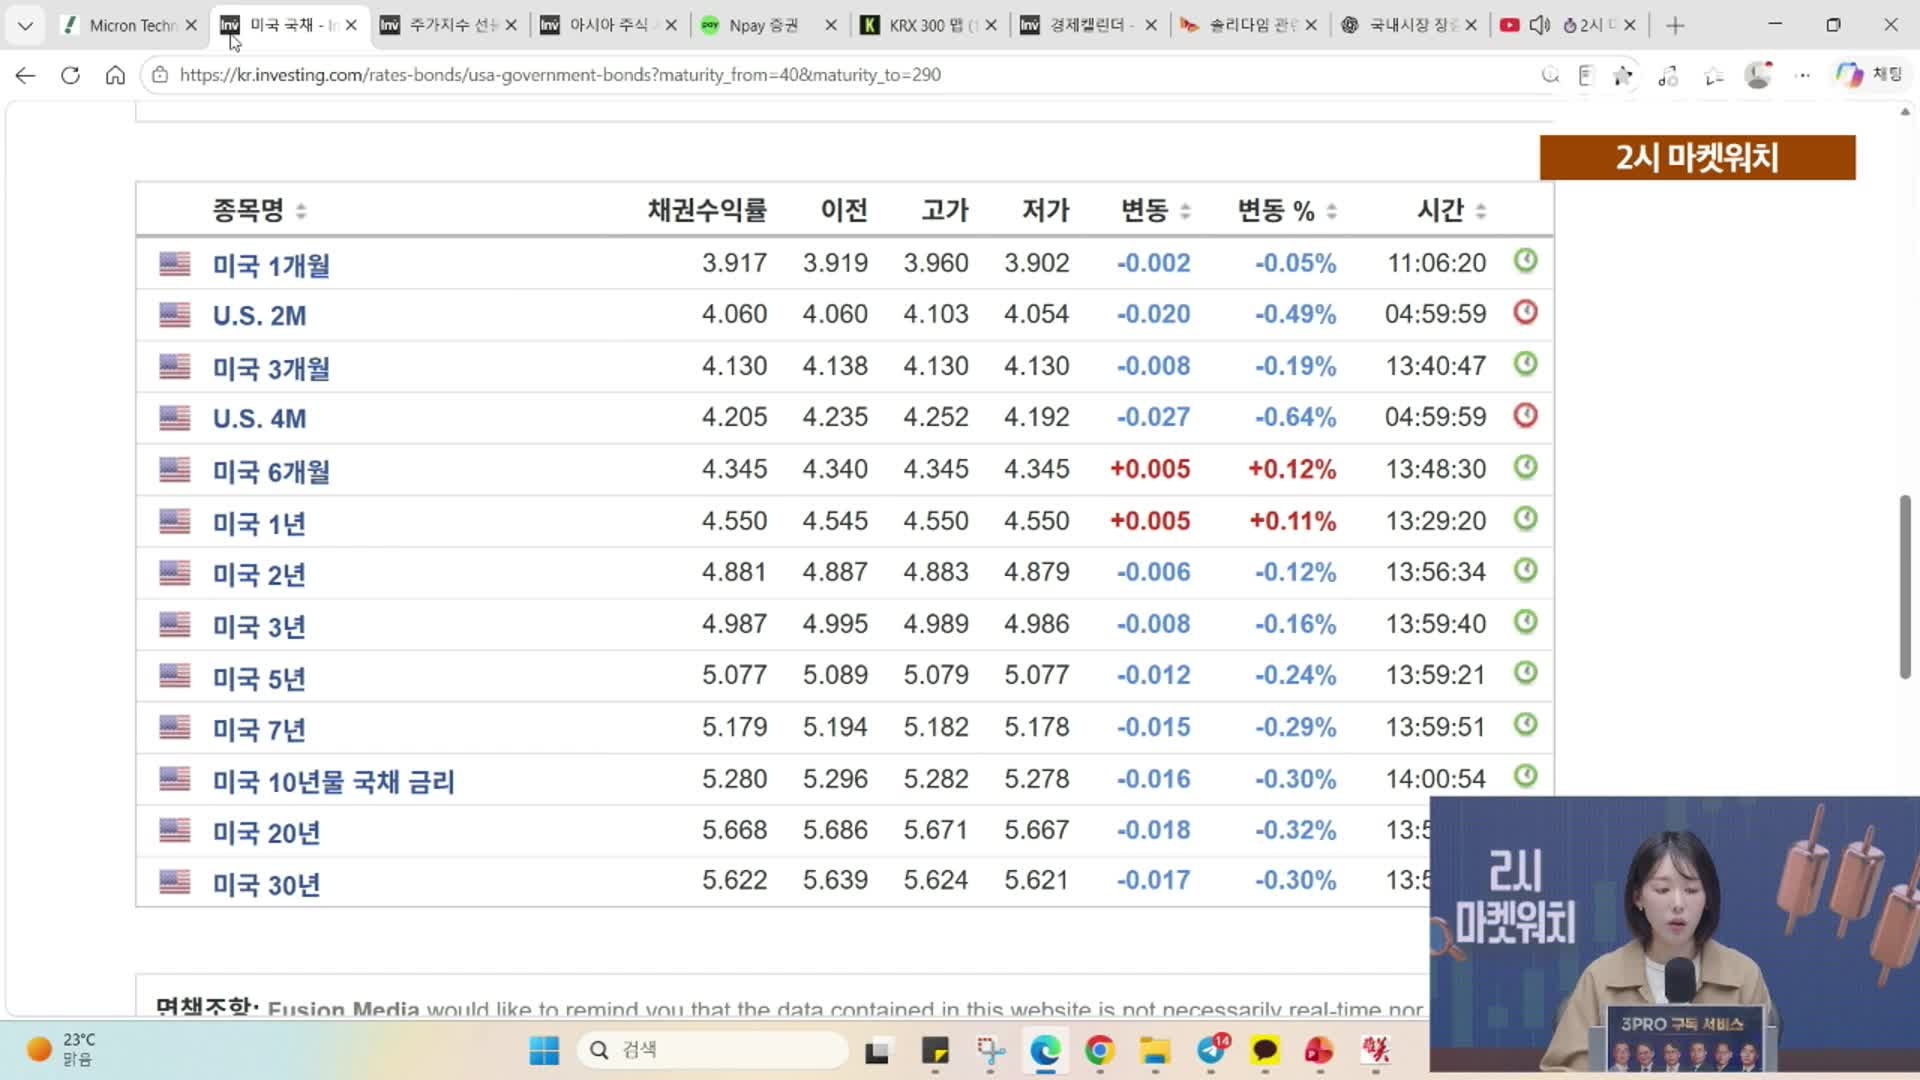Click red clock icon in U.S. 4M row
This screenshot has height=1080, width=1920.
(1525, 415)
